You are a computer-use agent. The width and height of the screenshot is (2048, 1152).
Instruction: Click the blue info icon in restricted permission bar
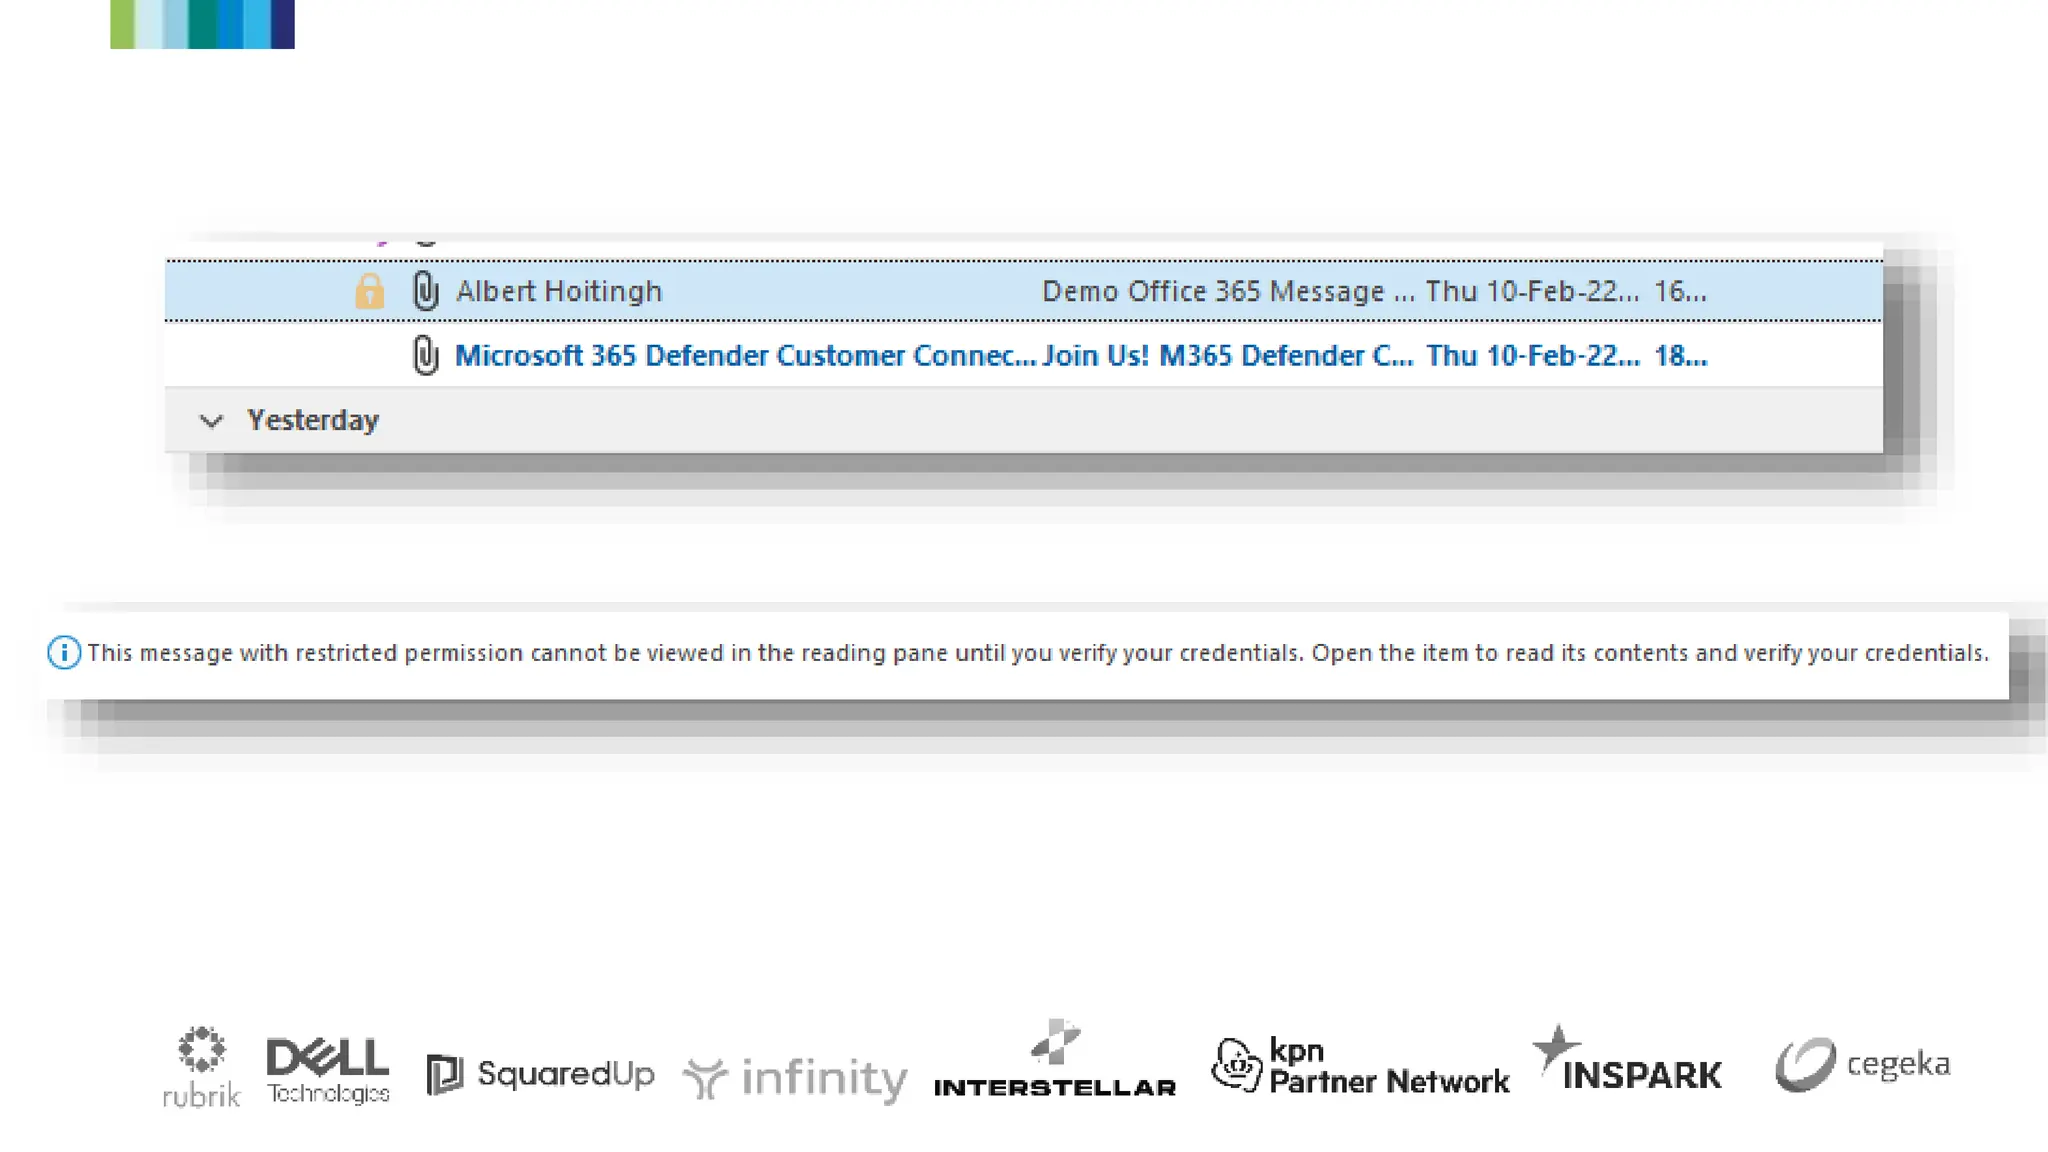tap(64, 653)
